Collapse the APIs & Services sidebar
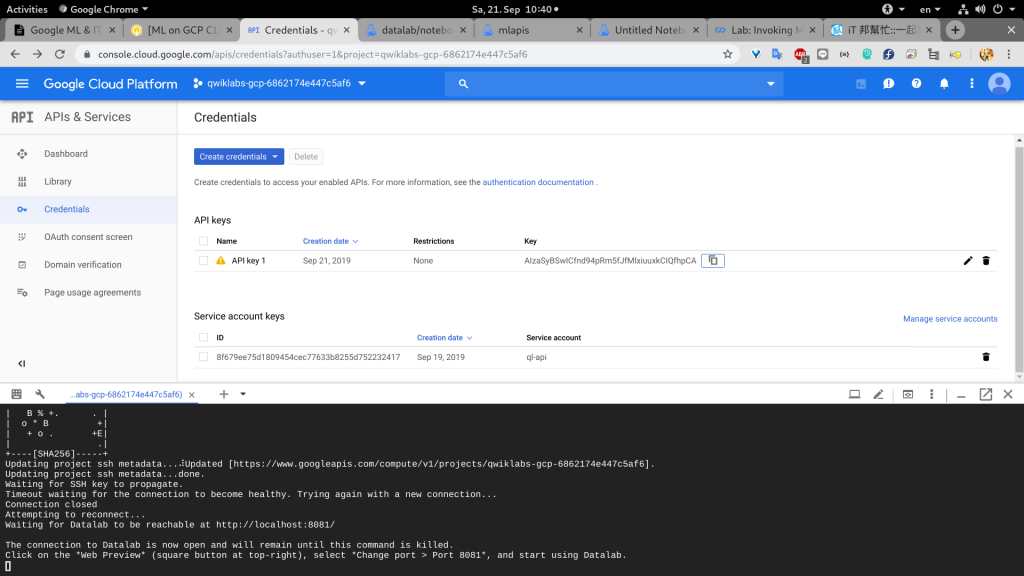1024x576 pixels. (22, 364)
